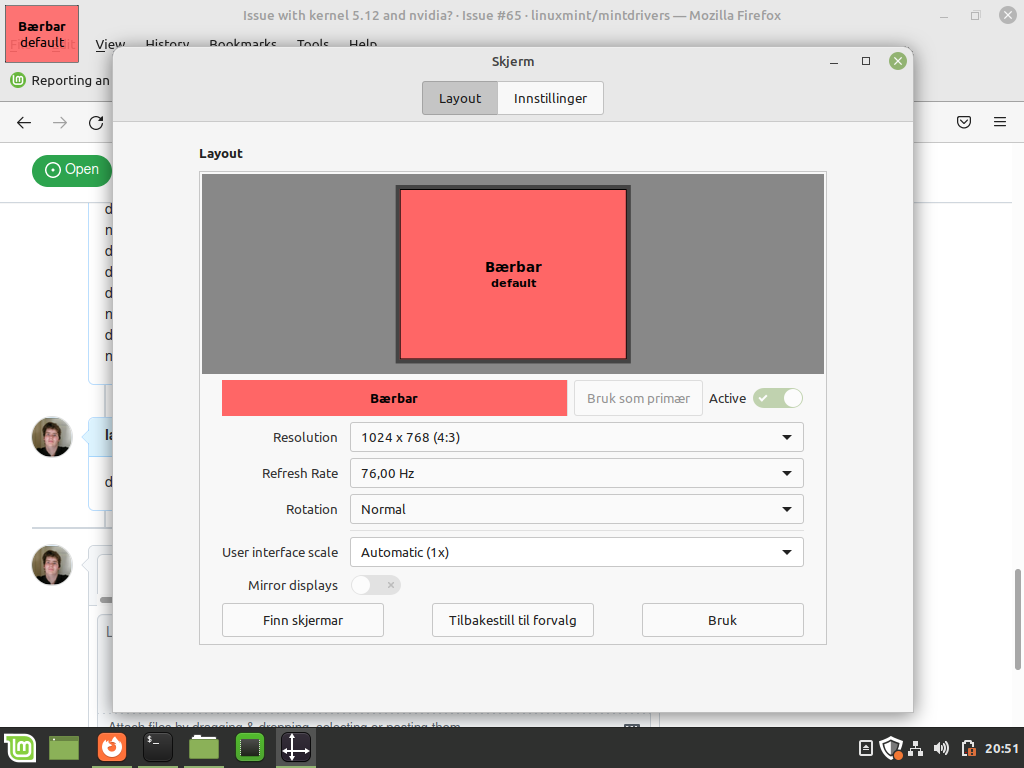Open the Resolution dropdown
Image resolution: width=1024 pixels, height=768 pixels.
pyautogui.click(x=576, y=437)
